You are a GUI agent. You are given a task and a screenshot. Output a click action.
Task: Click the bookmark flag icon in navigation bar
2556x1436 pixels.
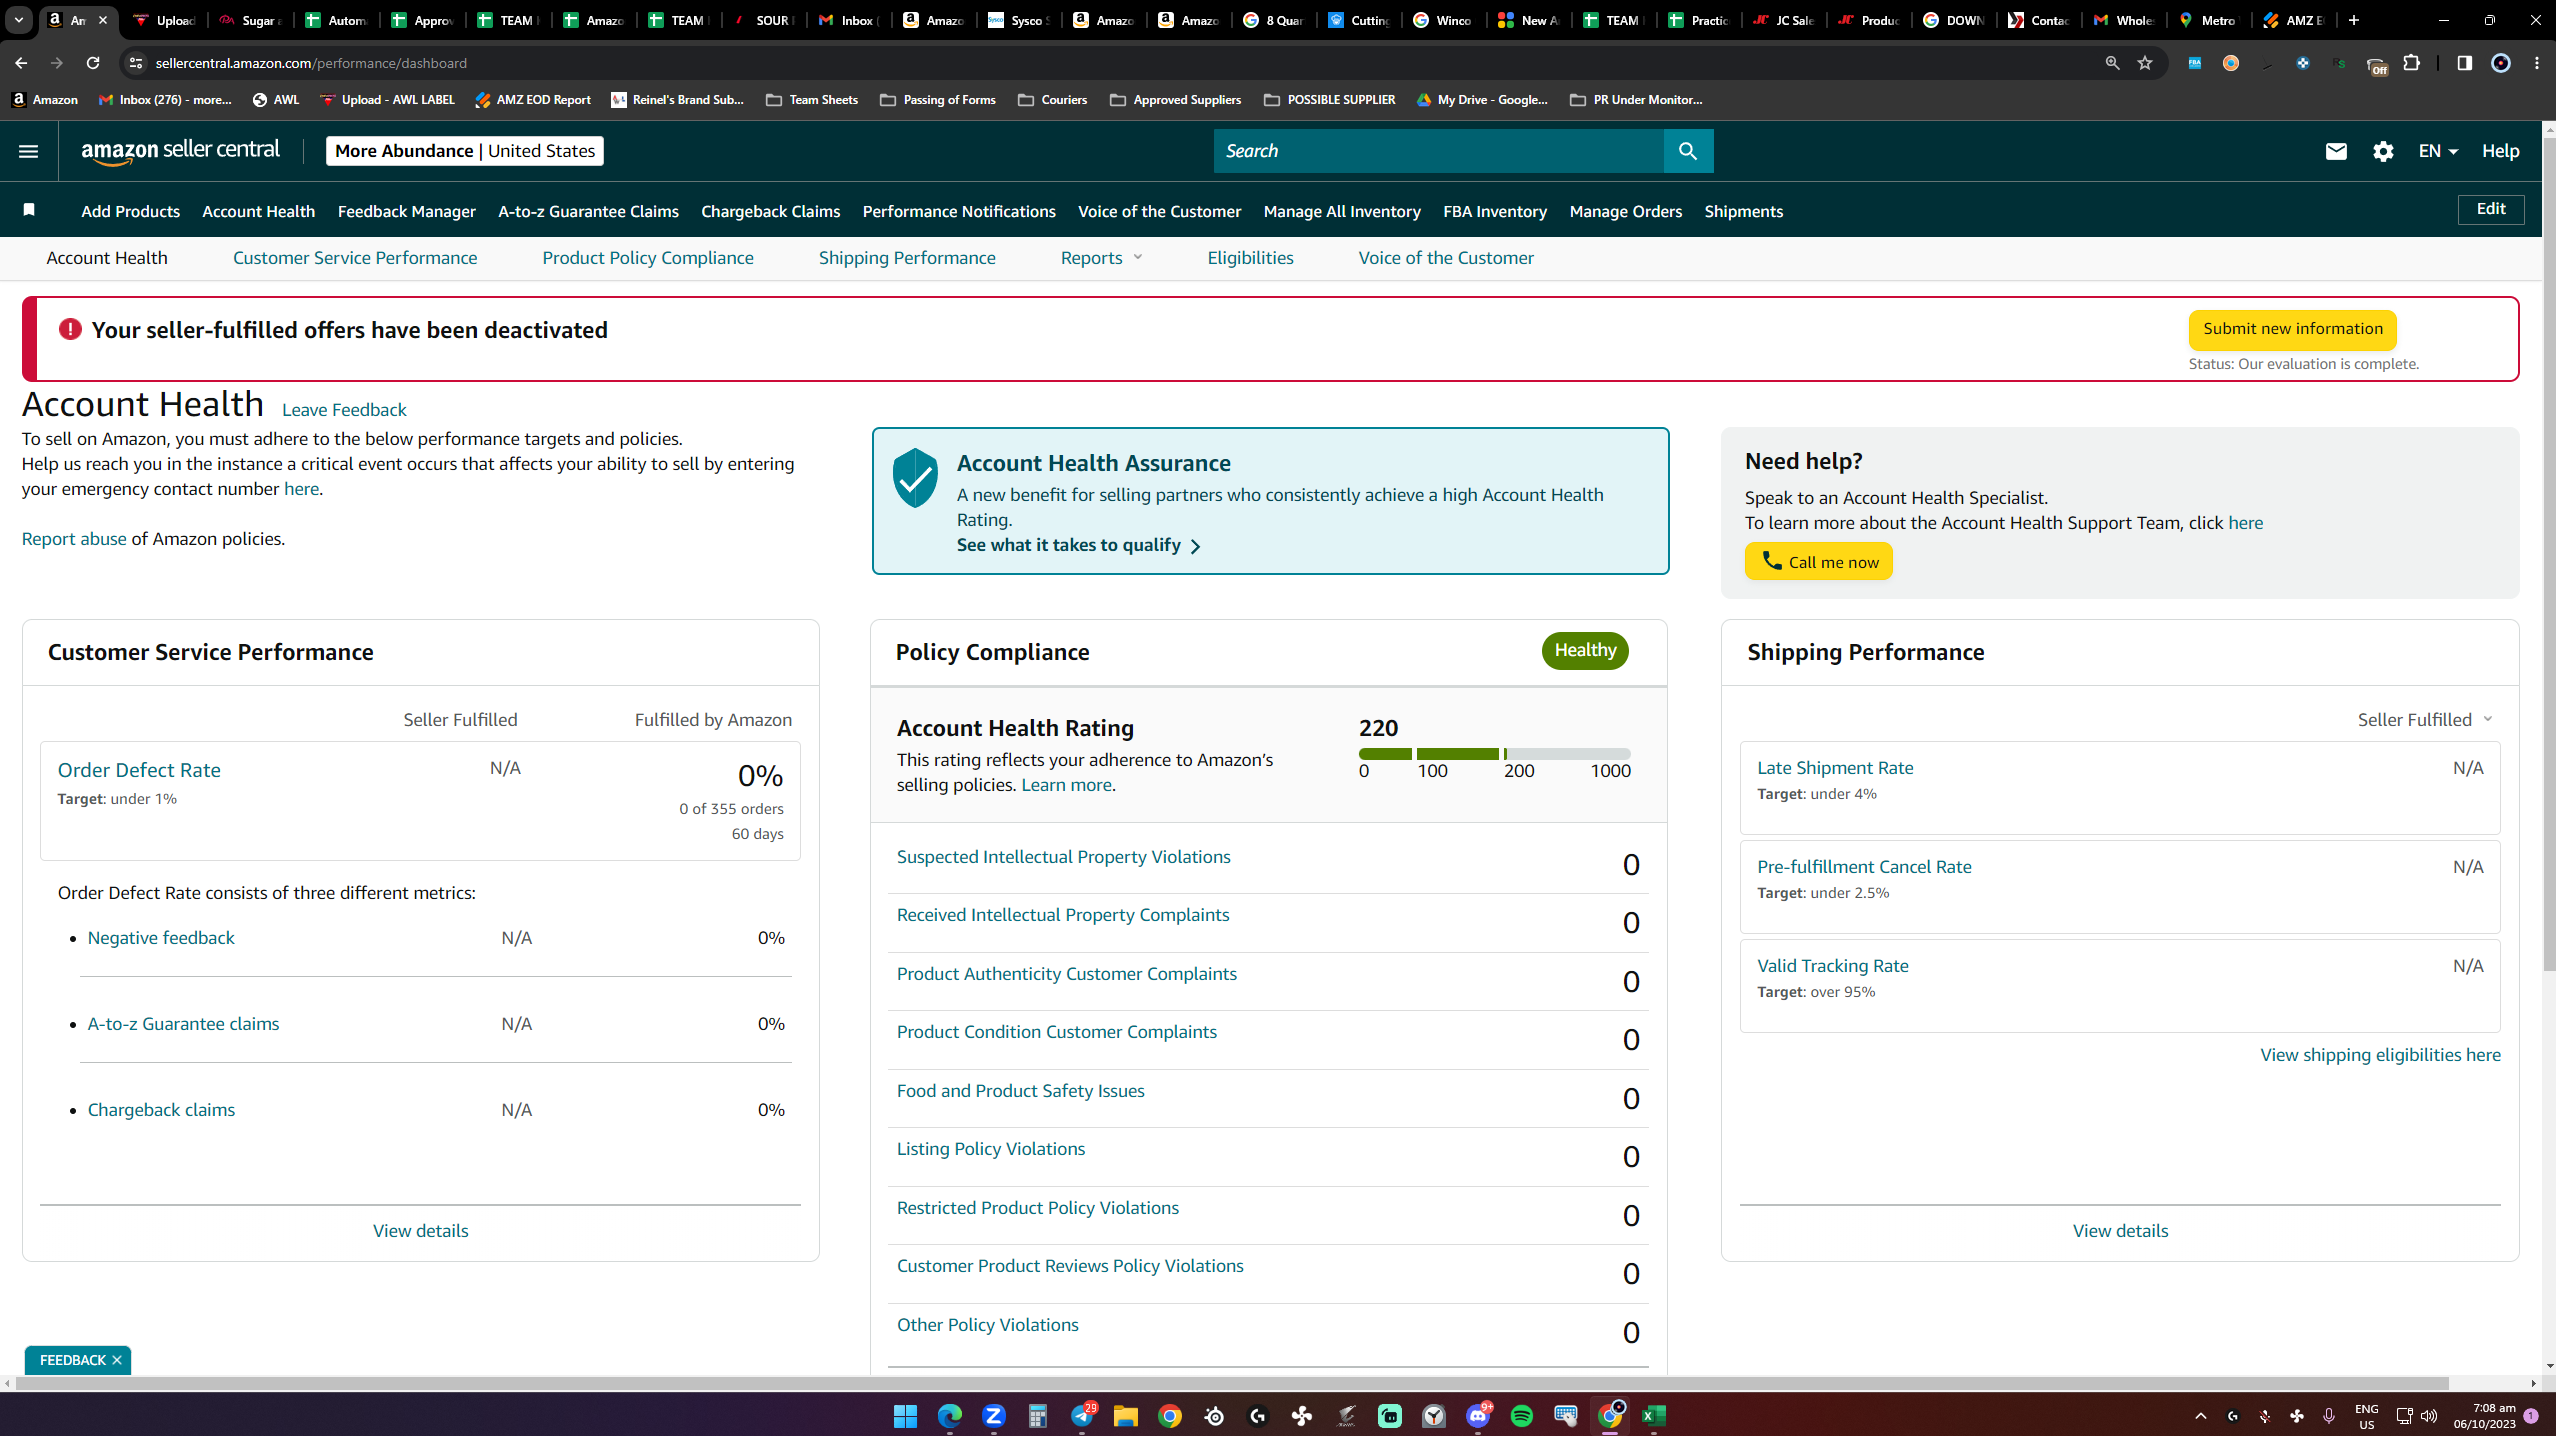[29, 210]
